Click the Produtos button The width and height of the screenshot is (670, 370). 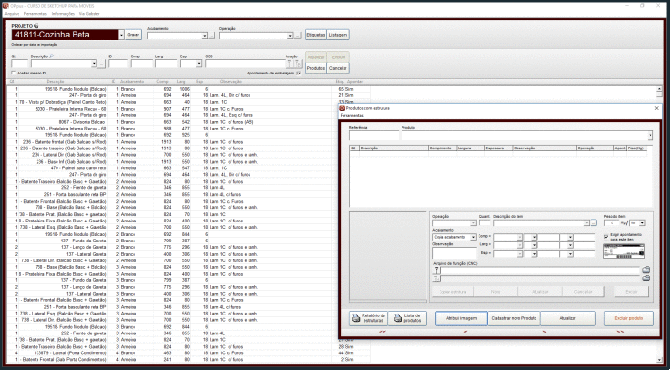click(x=316, y=68)
